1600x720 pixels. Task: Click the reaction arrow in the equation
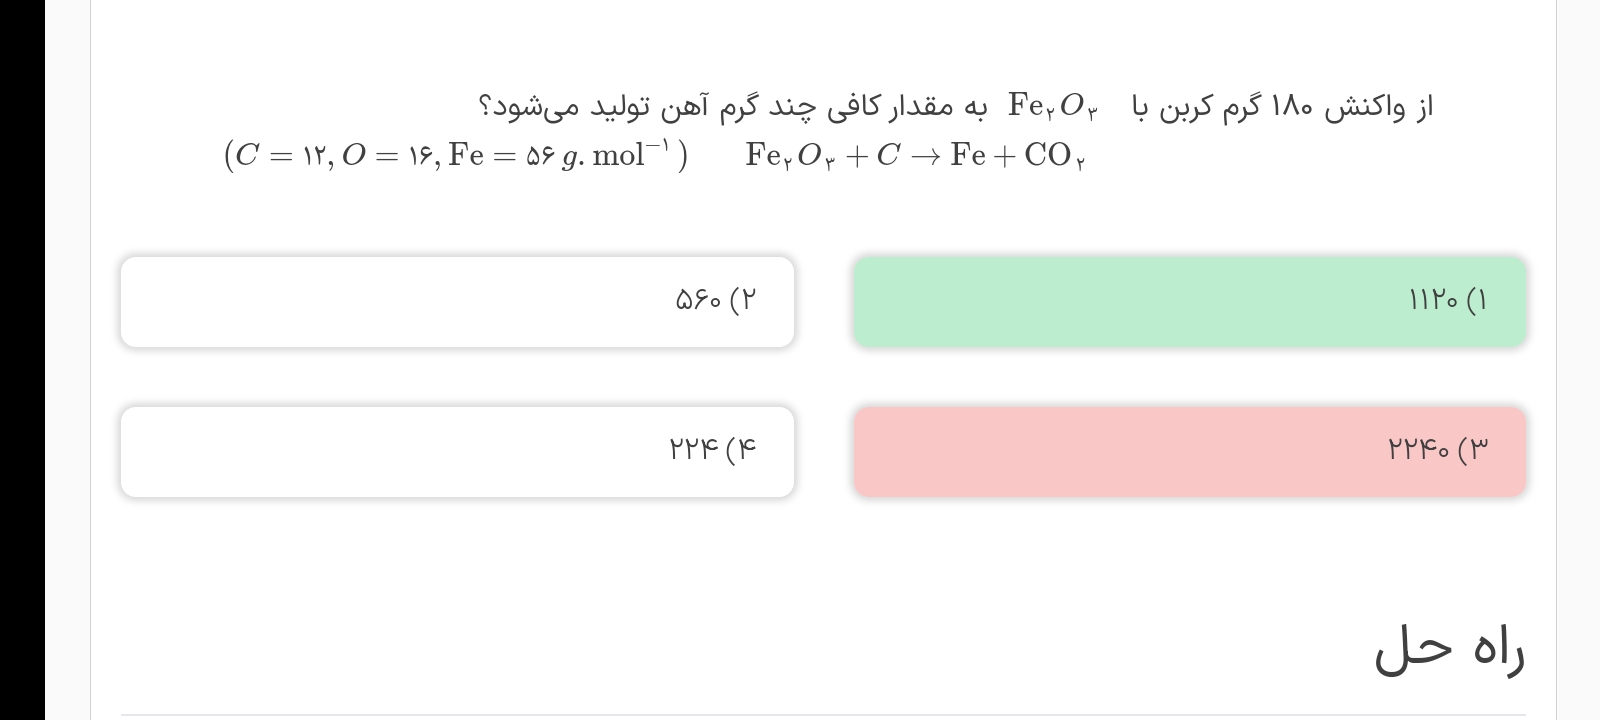925,156
